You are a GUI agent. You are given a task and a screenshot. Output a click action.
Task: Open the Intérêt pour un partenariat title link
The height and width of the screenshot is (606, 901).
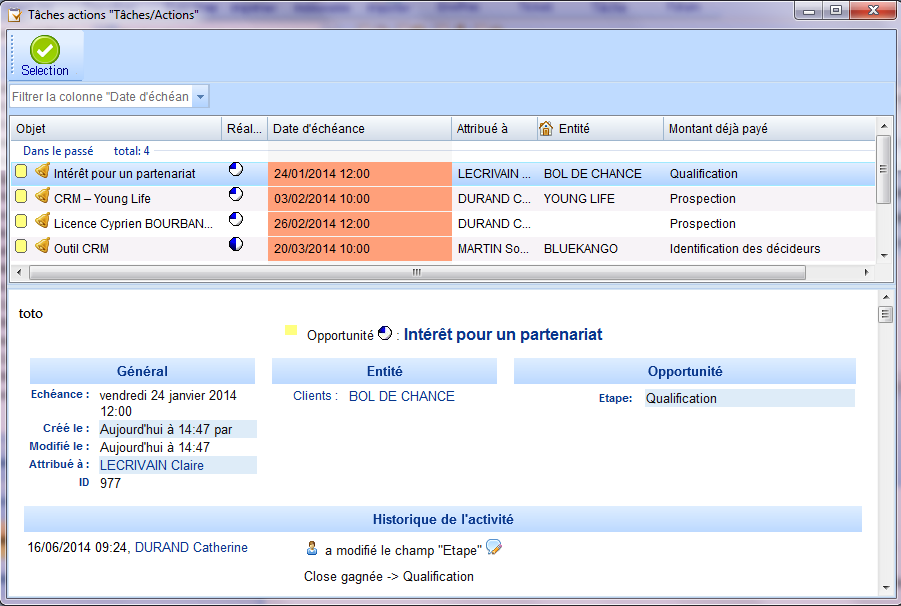pyautogui.click(x=503, y=334)
